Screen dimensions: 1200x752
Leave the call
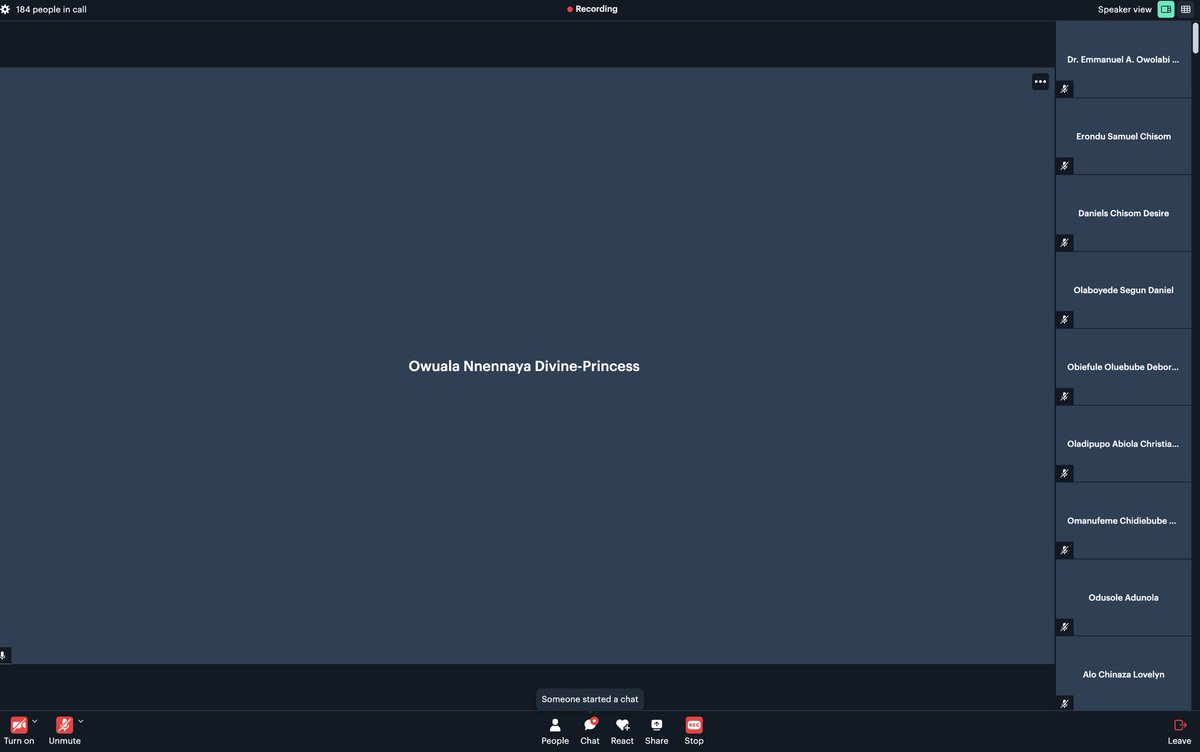tap(1179, 731)
